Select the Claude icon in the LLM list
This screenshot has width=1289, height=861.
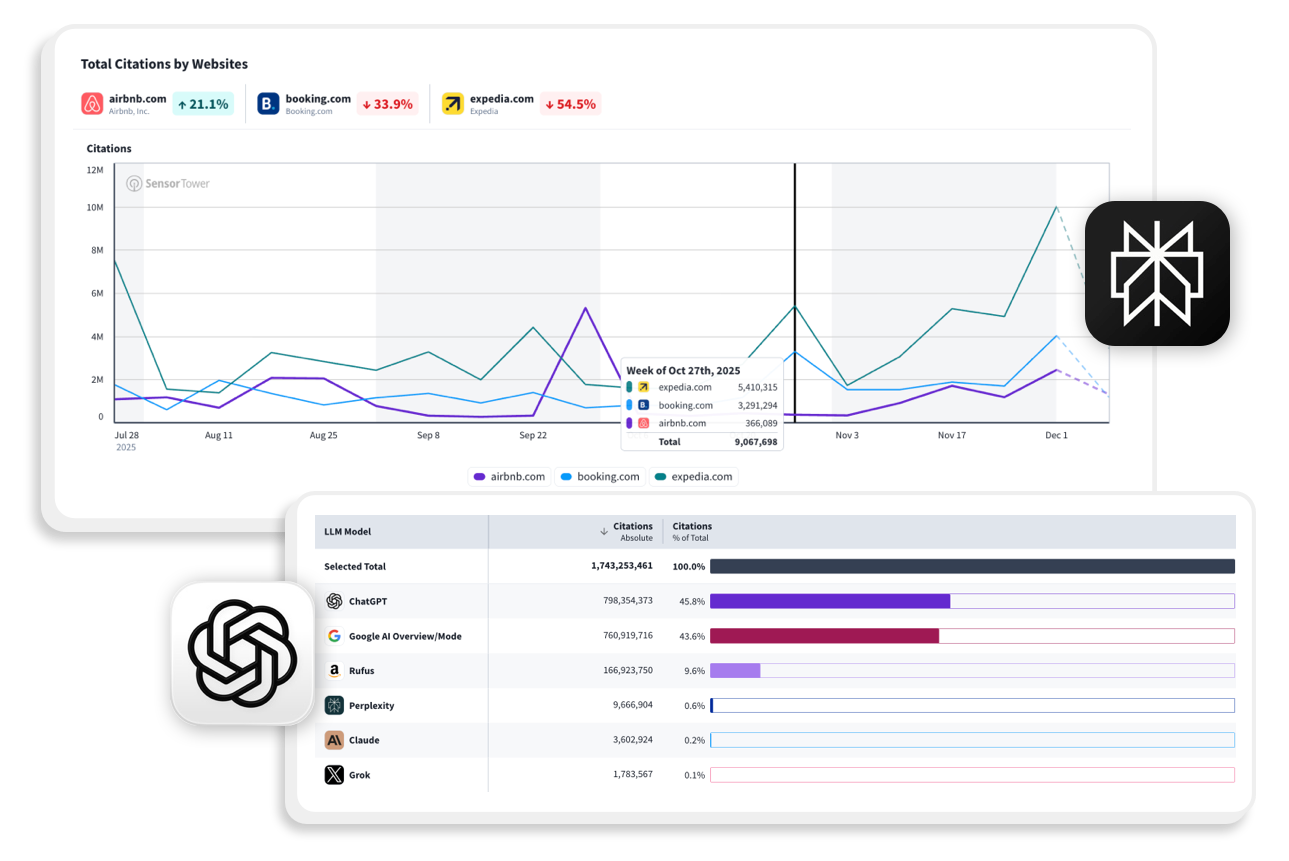pyautogui.click(x=334, y=740)
